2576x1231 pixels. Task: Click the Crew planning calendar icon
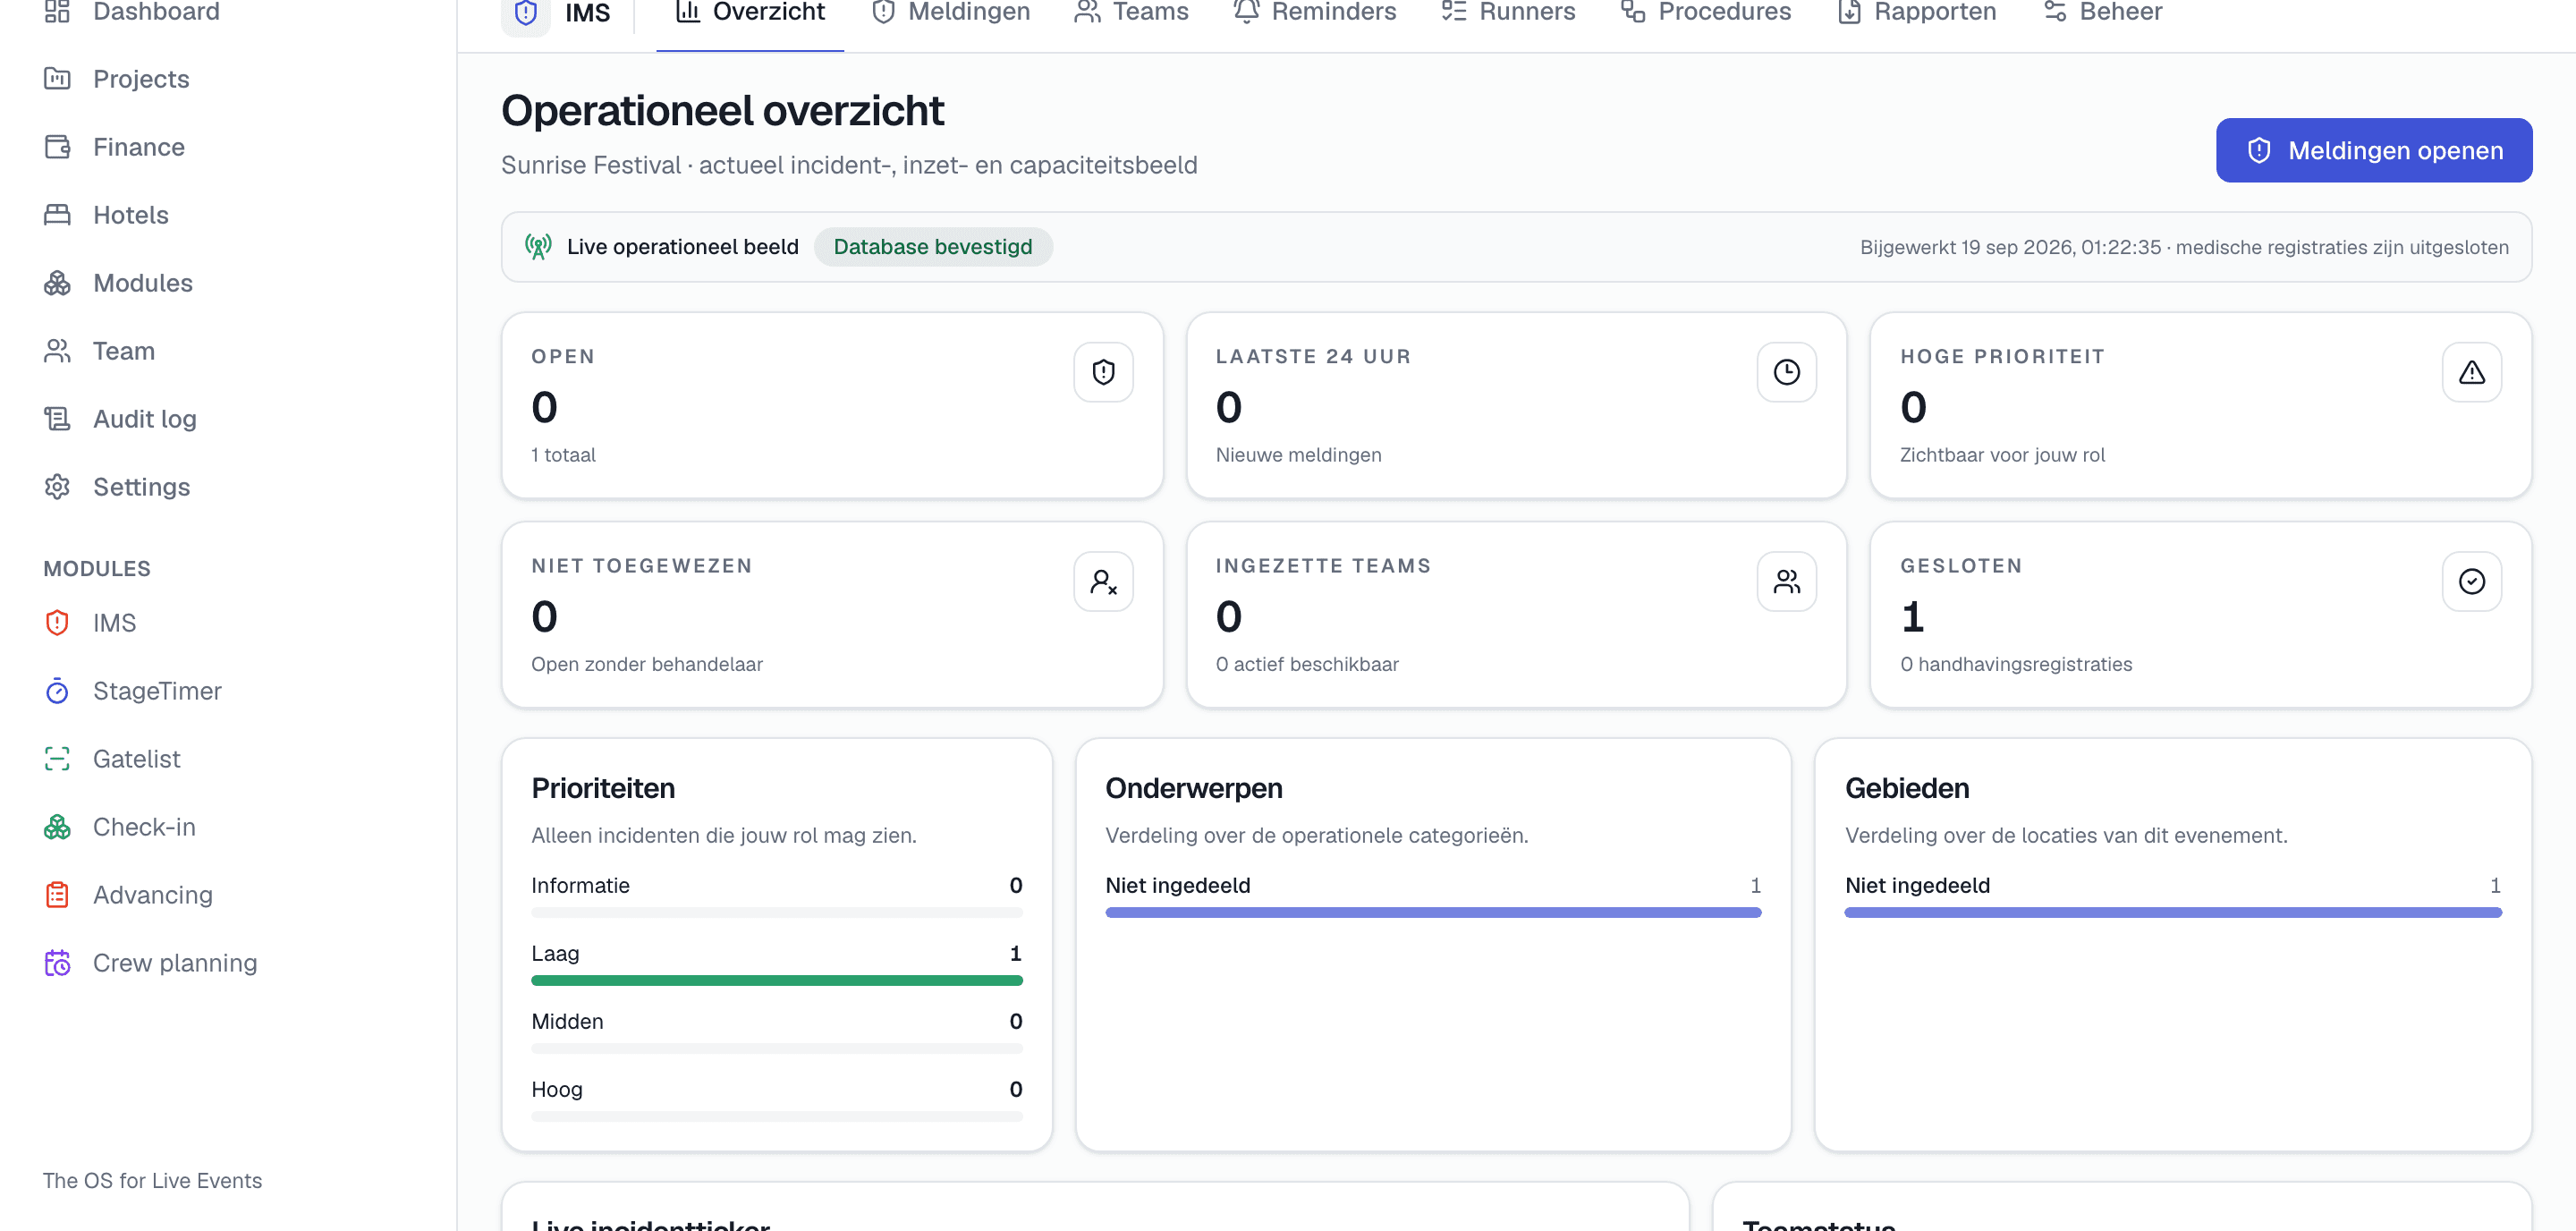[x=57, y=962]
